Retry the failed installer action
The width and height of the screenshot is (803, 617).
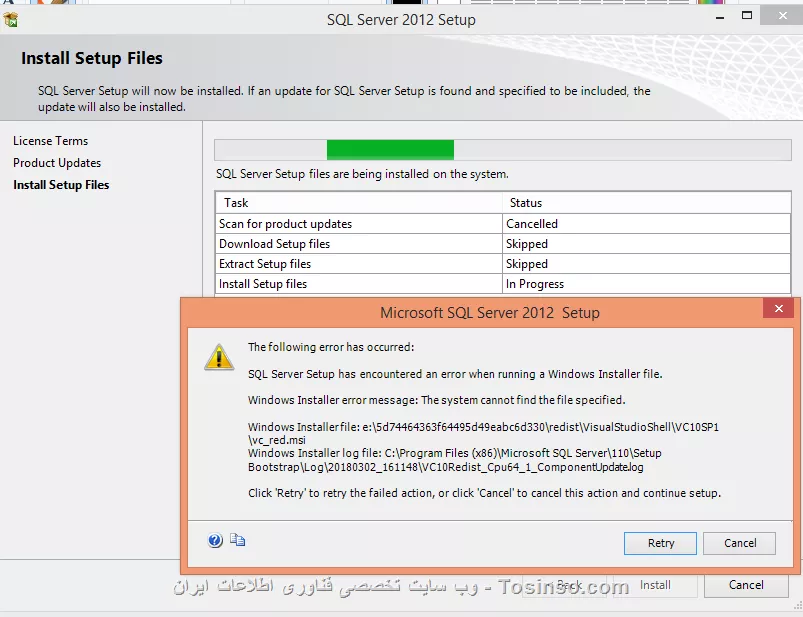660,543
